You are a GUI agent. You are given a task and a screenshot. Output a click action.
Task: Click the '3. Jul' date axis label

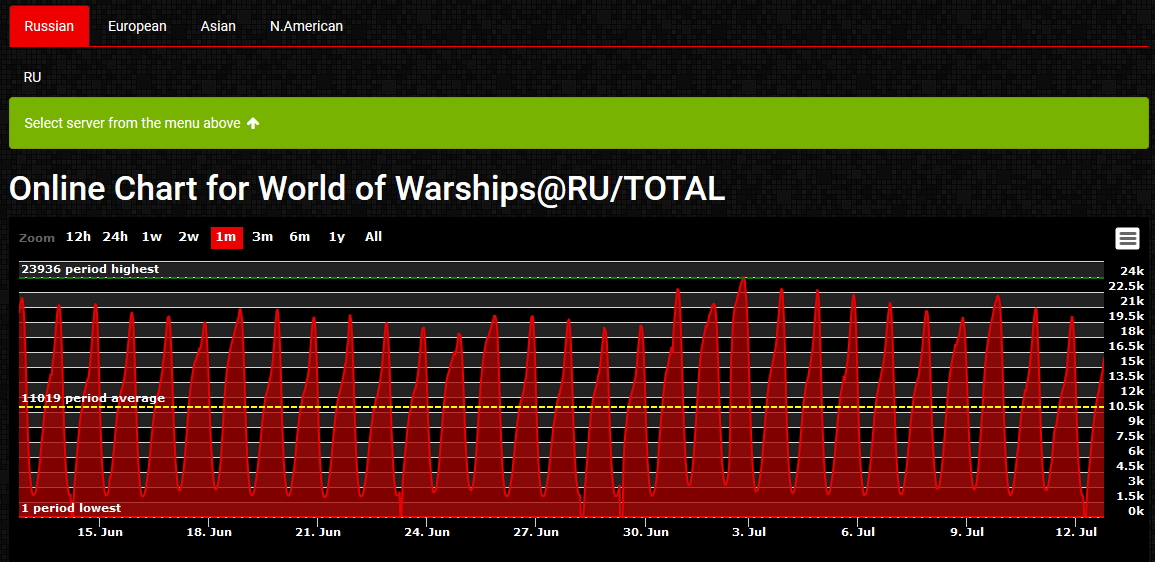(x=748, y=532)
